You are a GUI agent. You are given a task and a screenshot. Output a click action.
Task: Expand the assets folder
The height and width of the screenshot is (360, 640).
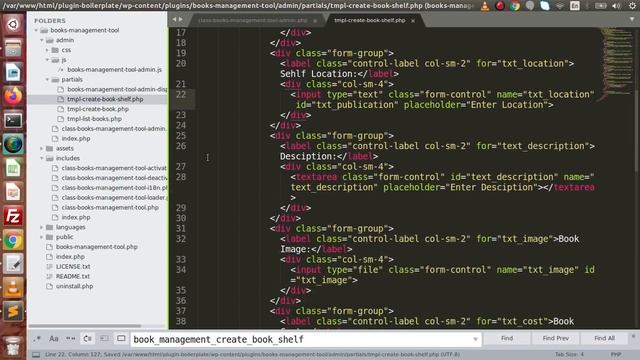point(42,149)
